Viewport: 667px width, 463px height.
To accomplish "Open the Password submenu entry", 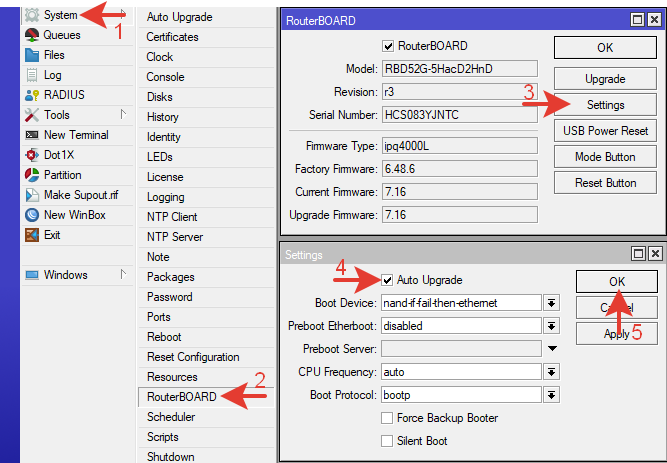I will (206, 297).
